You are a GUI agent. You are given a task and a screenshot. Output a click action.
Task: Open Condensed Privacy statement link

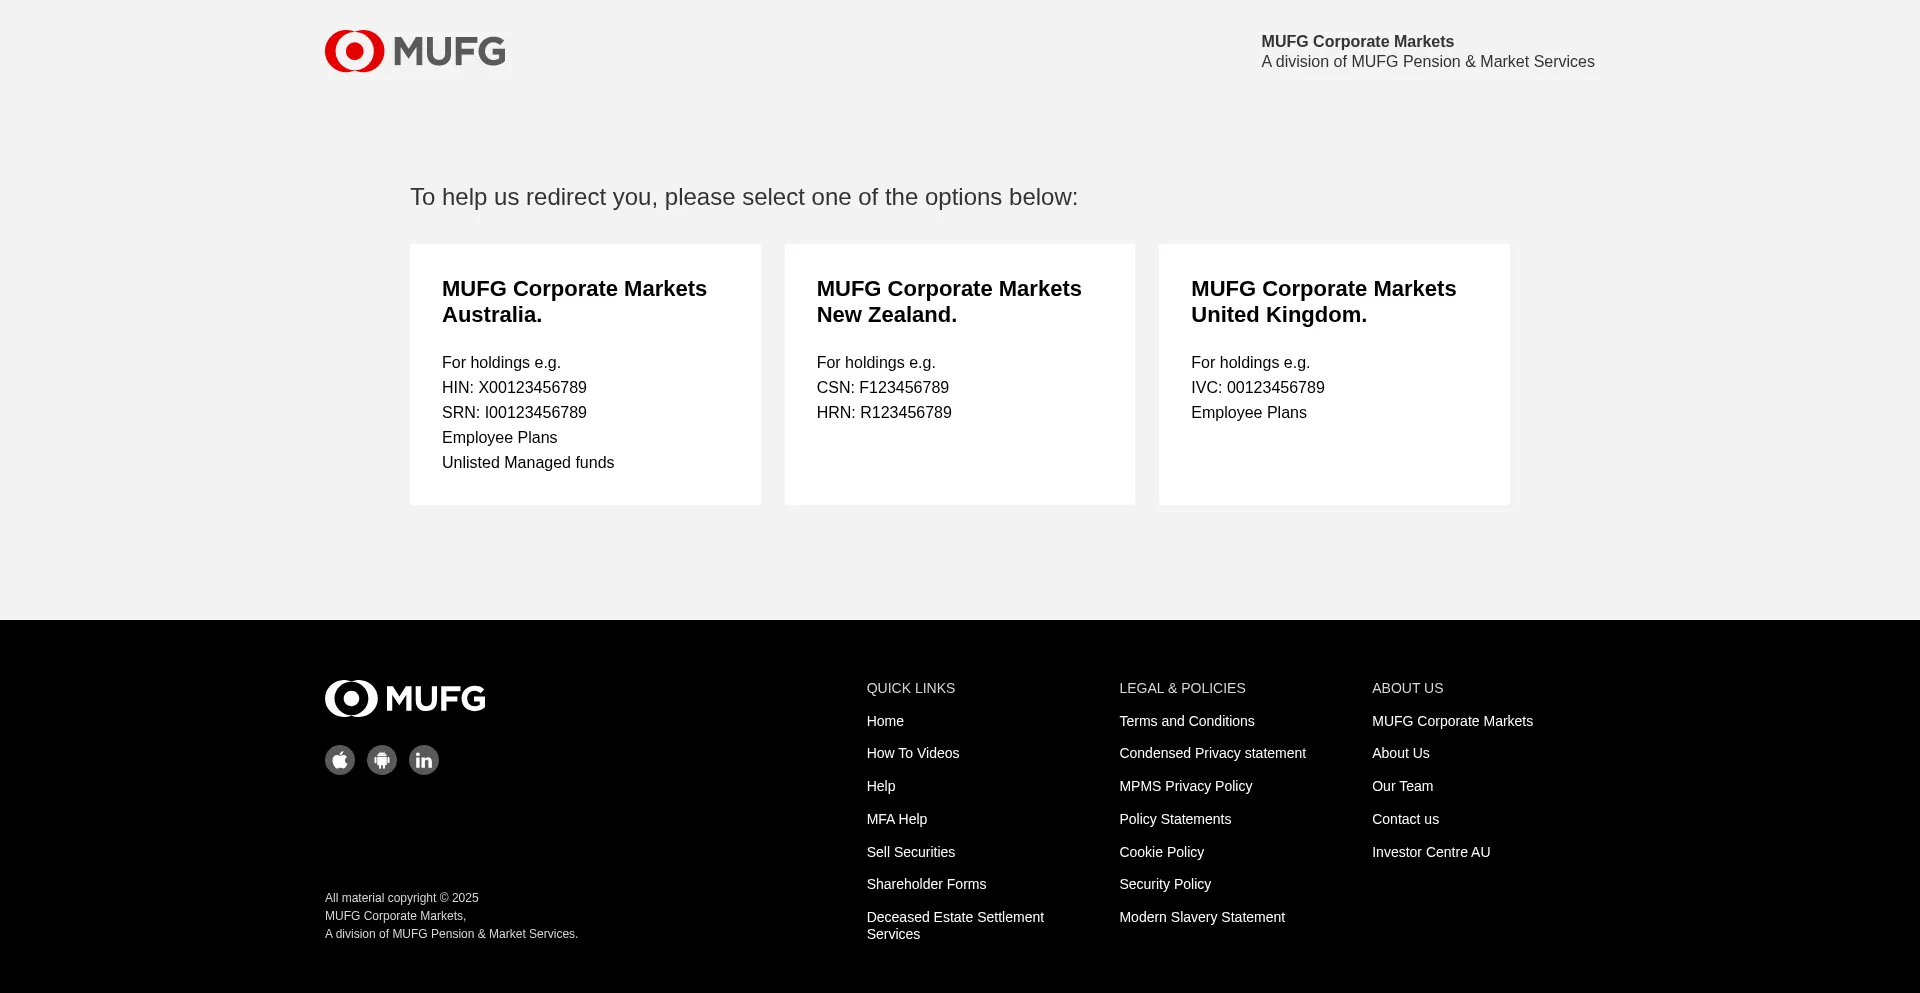click(1212, 753)
